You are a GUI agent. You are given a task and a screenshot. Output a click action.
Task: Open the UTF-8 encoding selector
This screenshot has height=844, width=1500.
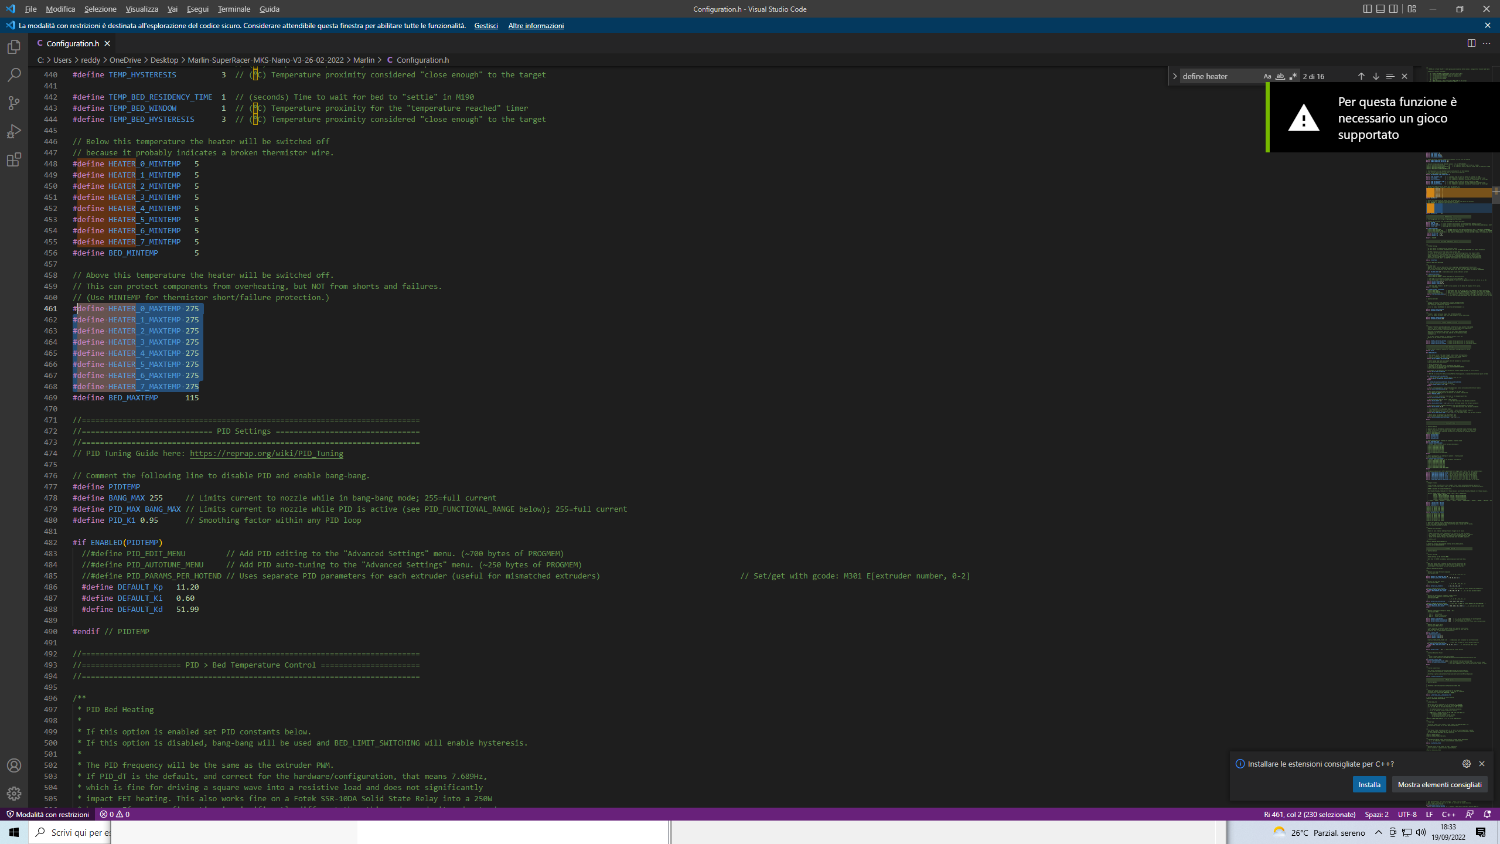(x=1407, y=814)
